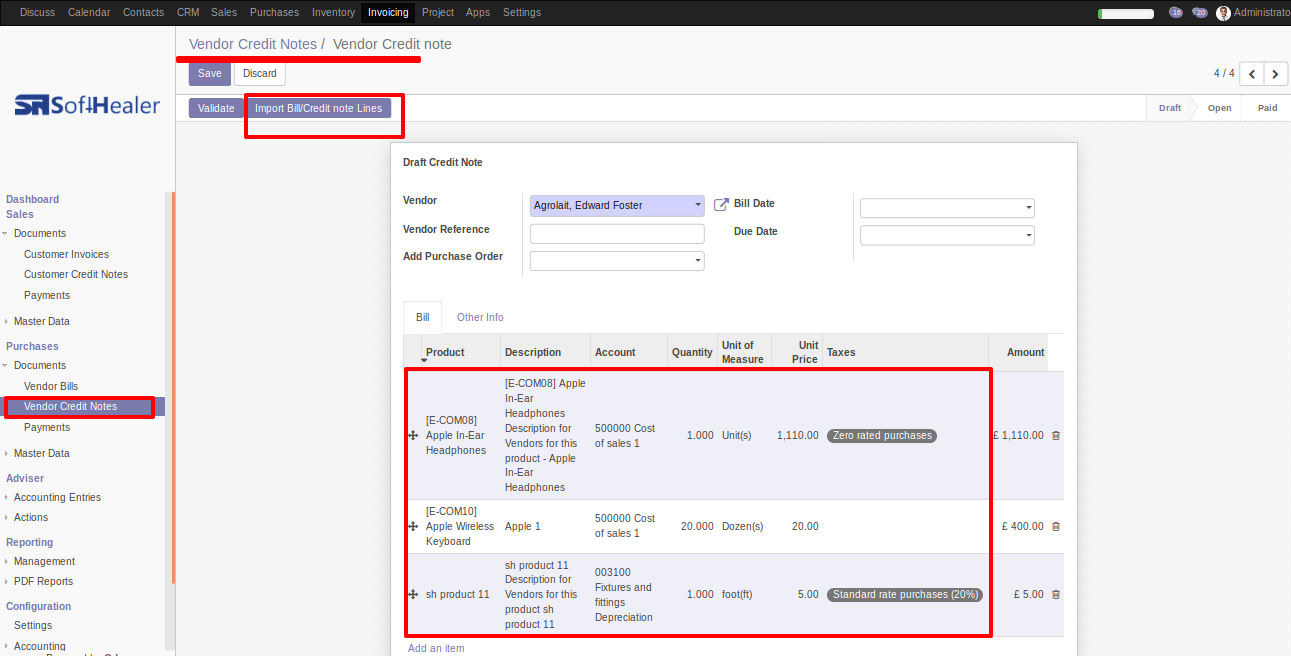Click the Administrator avatar picture
Image resolution: width=1291 pixels, height=656 pixels.
click(x=1223, y=13)
